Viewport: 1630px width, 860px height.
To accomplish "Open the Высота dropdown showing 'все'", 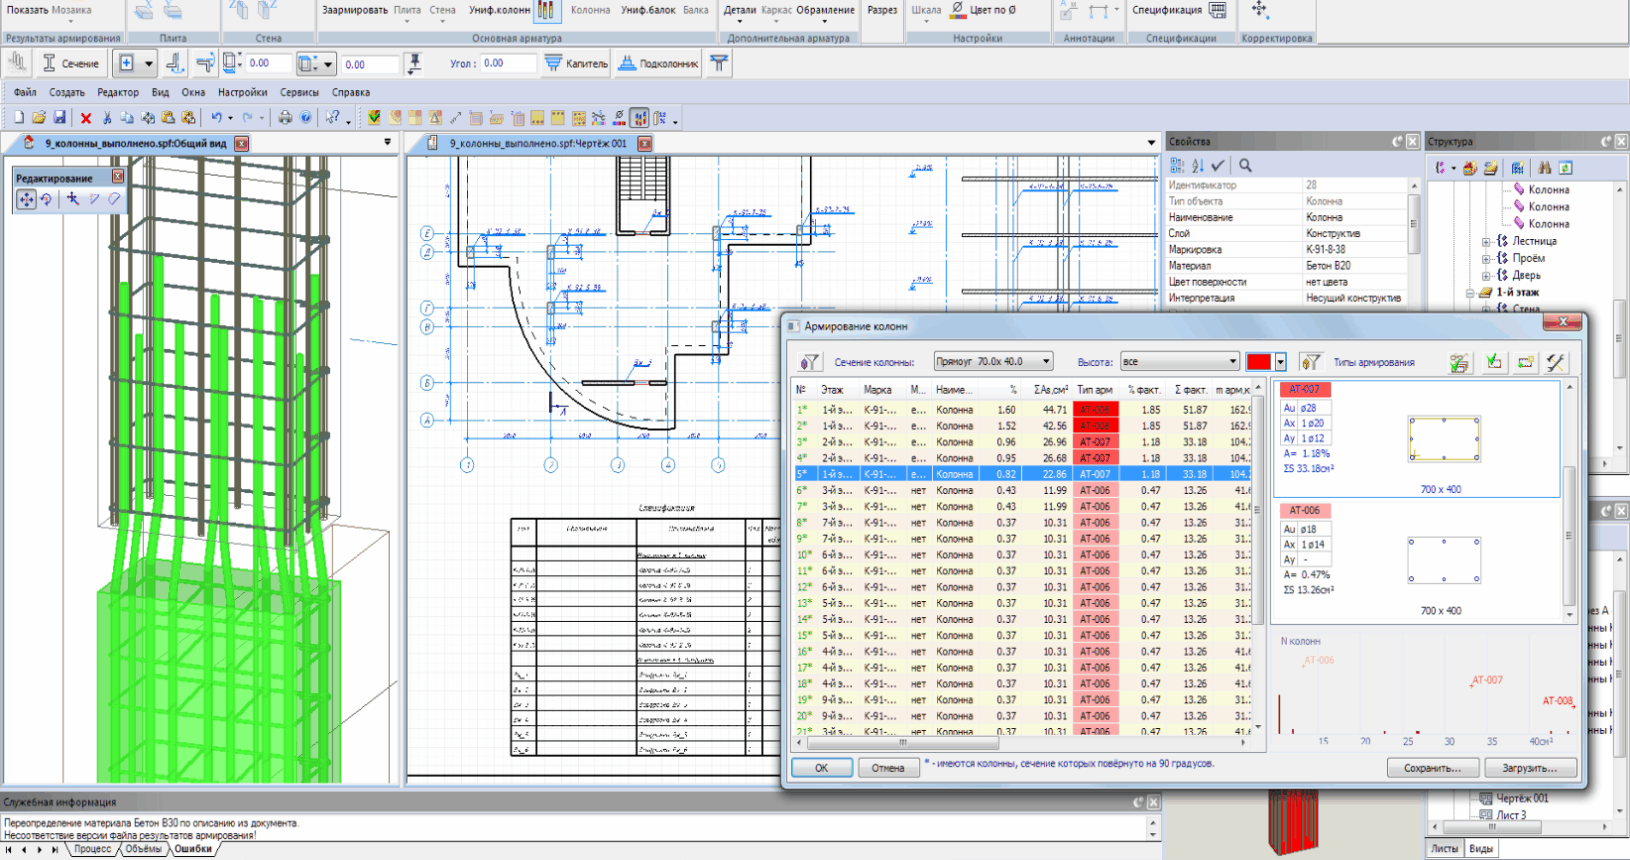I will point(1179,362).
